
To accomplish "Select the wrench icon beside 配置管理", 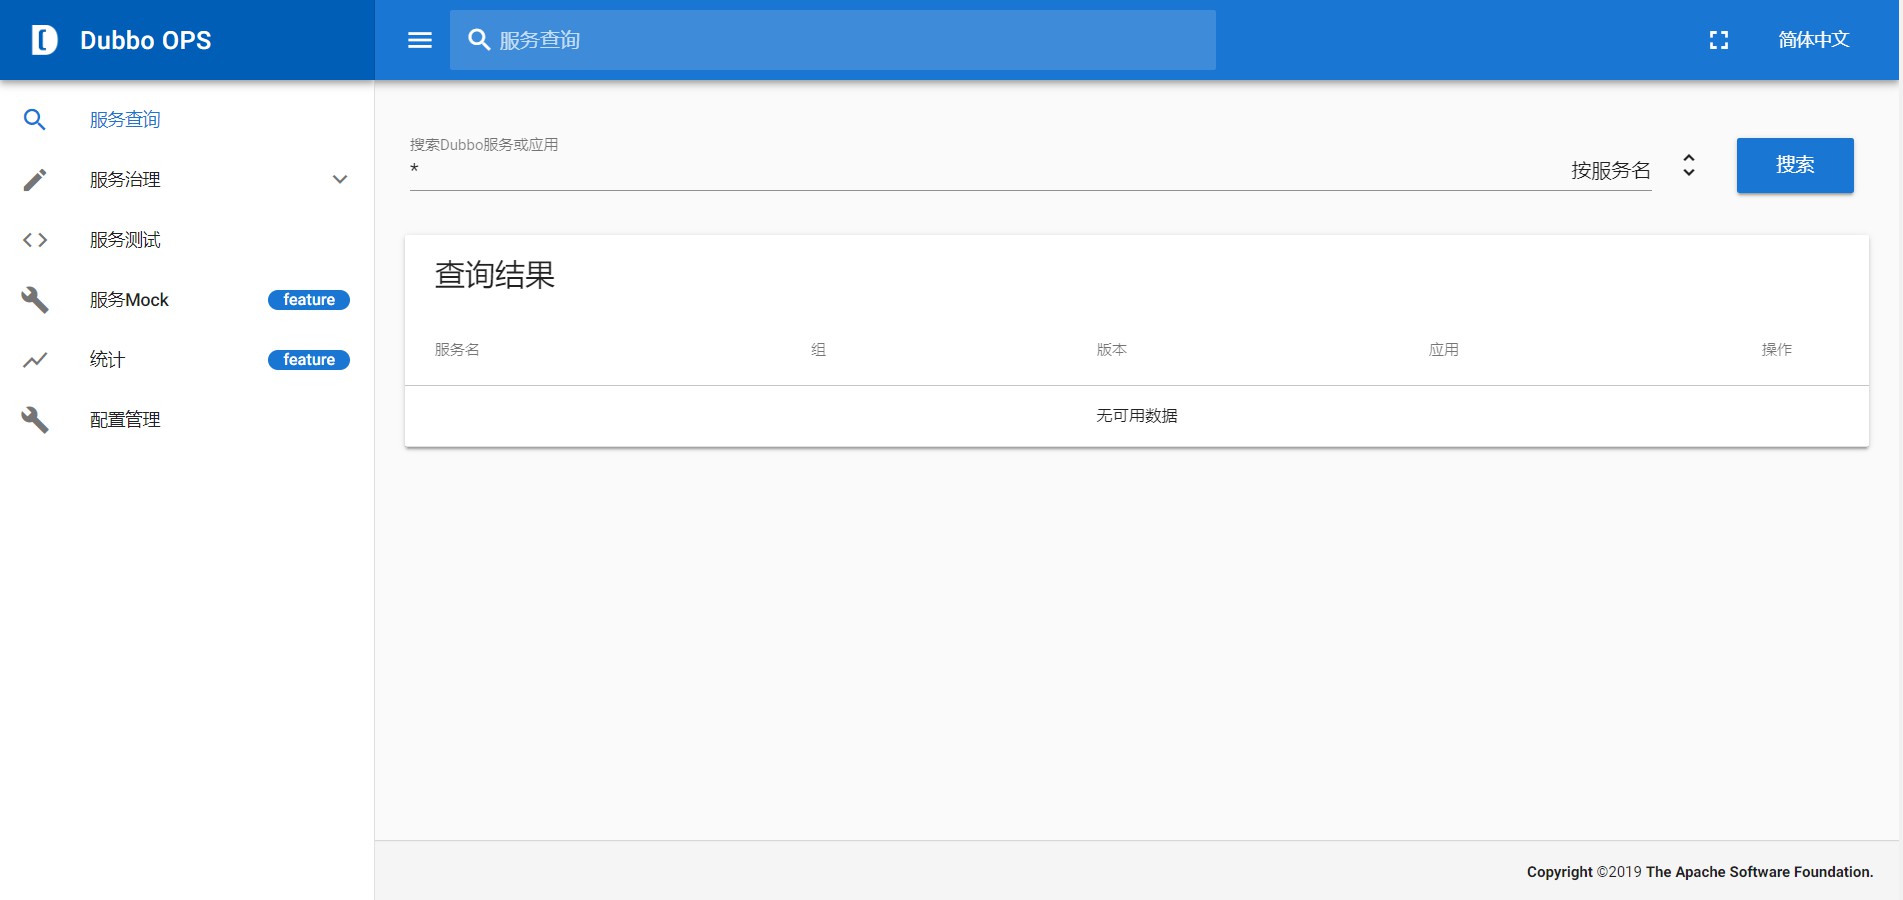I will pos(35,419).
